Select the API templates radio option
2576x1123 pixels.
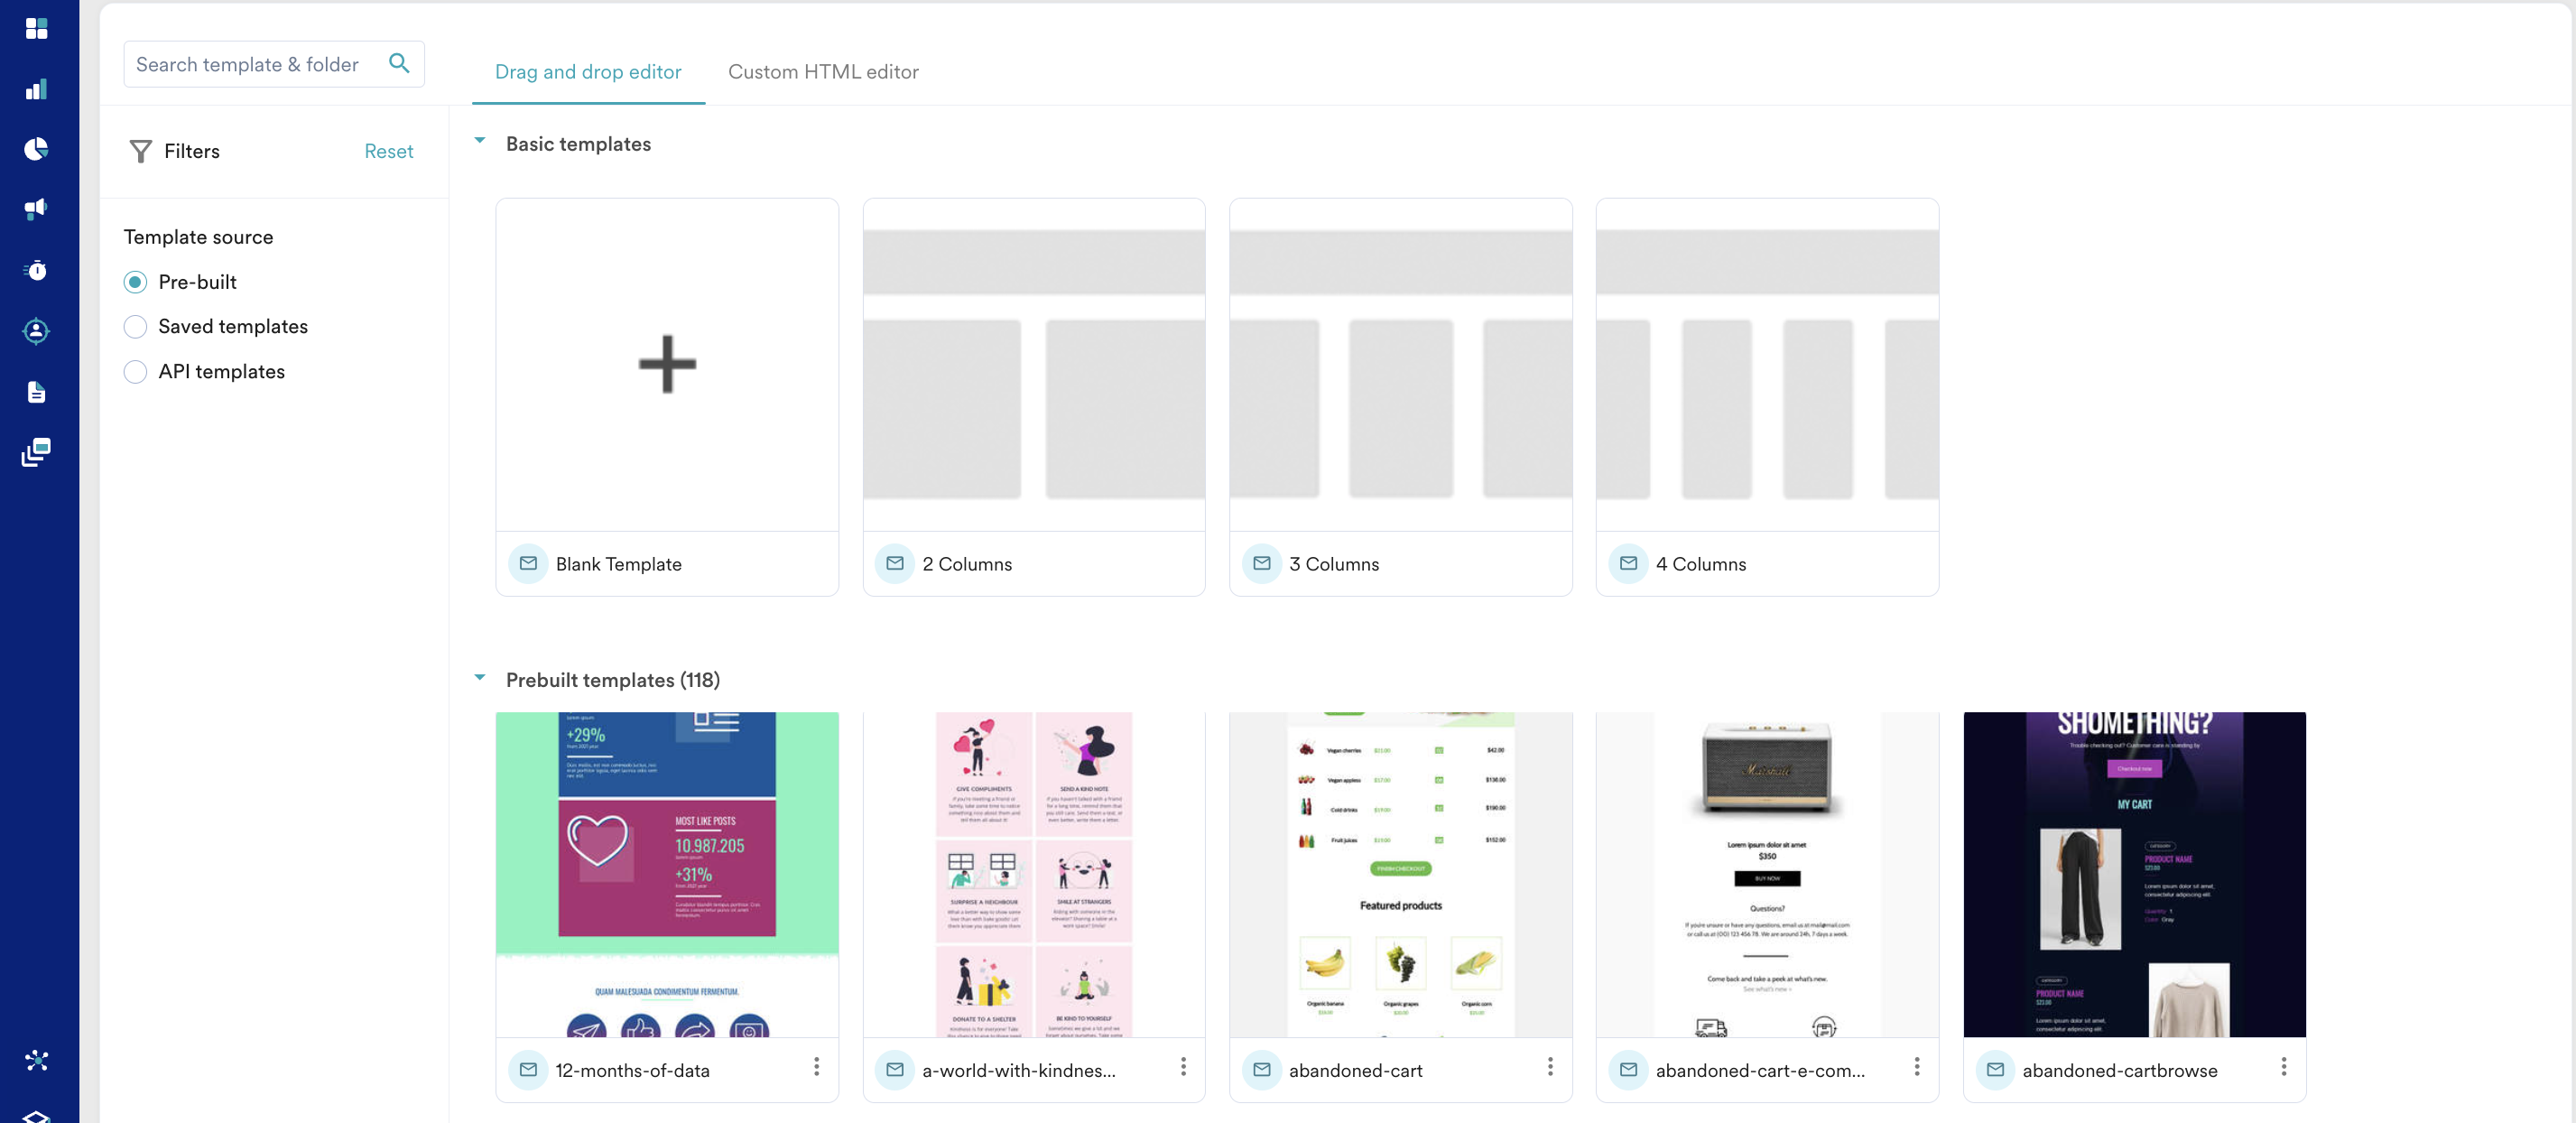coord(135,372)
